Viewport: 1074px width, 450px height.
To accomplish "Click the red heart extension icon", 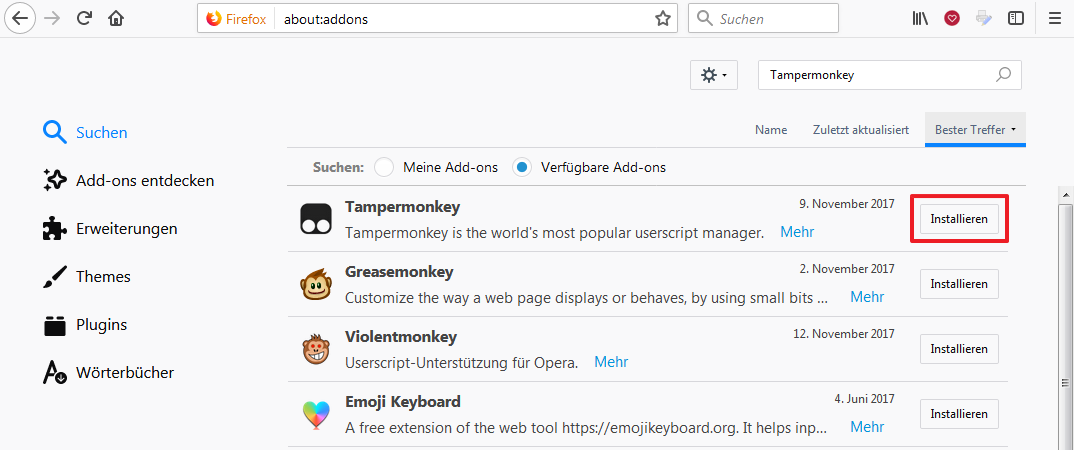I will (x=951, y=18).
